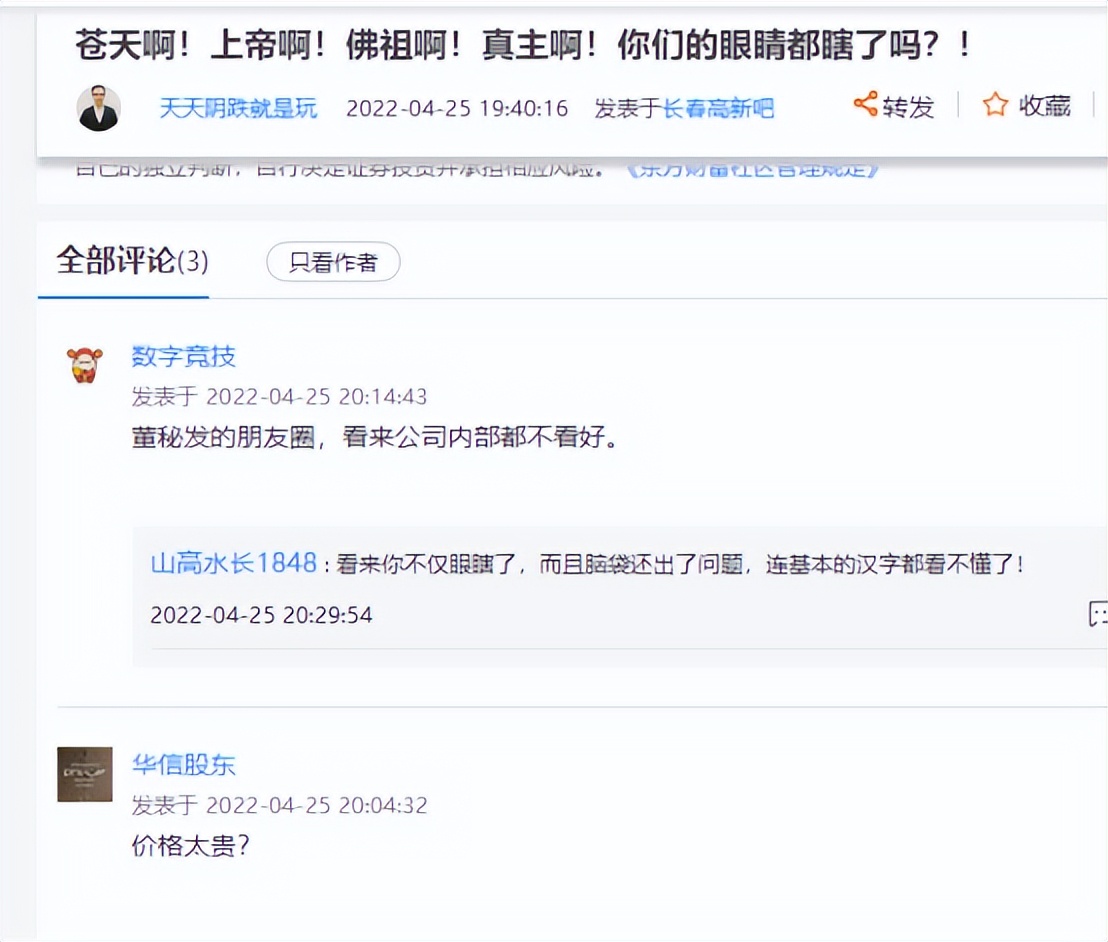Click the reply timestamp 20:29:54
1108x942 pixels.
[x=261, y=615]
